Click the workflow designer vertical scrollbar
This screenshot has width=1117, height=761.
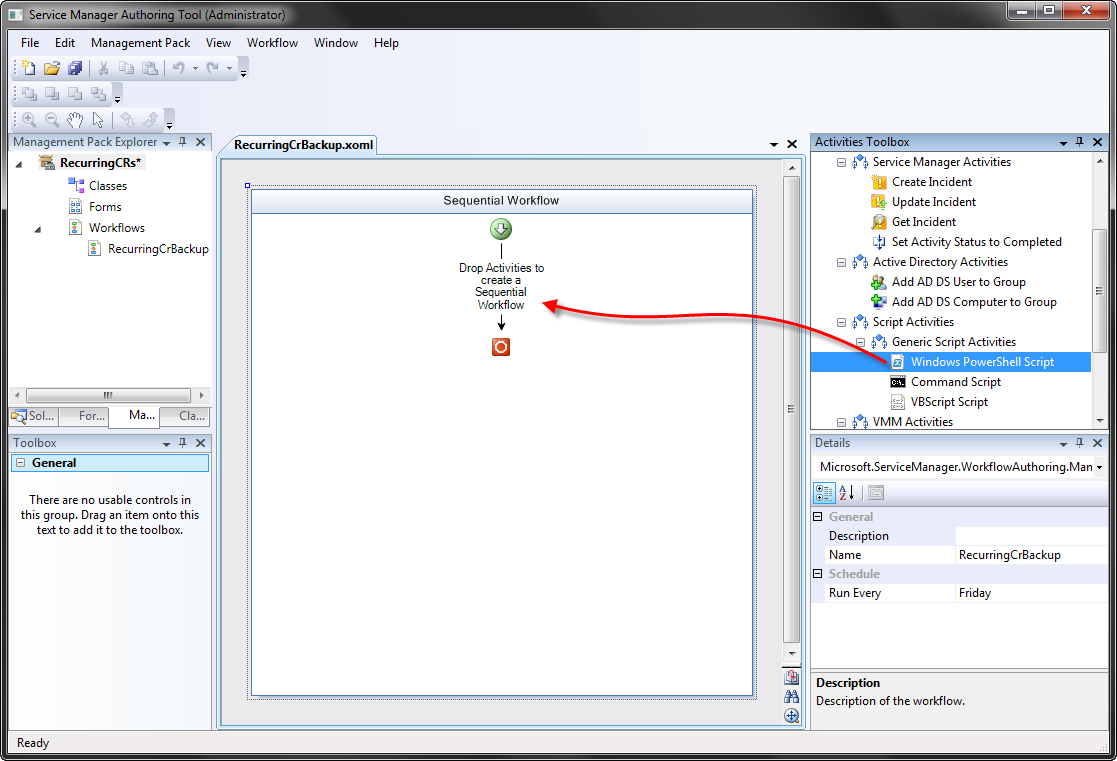(x=791, y=410)
